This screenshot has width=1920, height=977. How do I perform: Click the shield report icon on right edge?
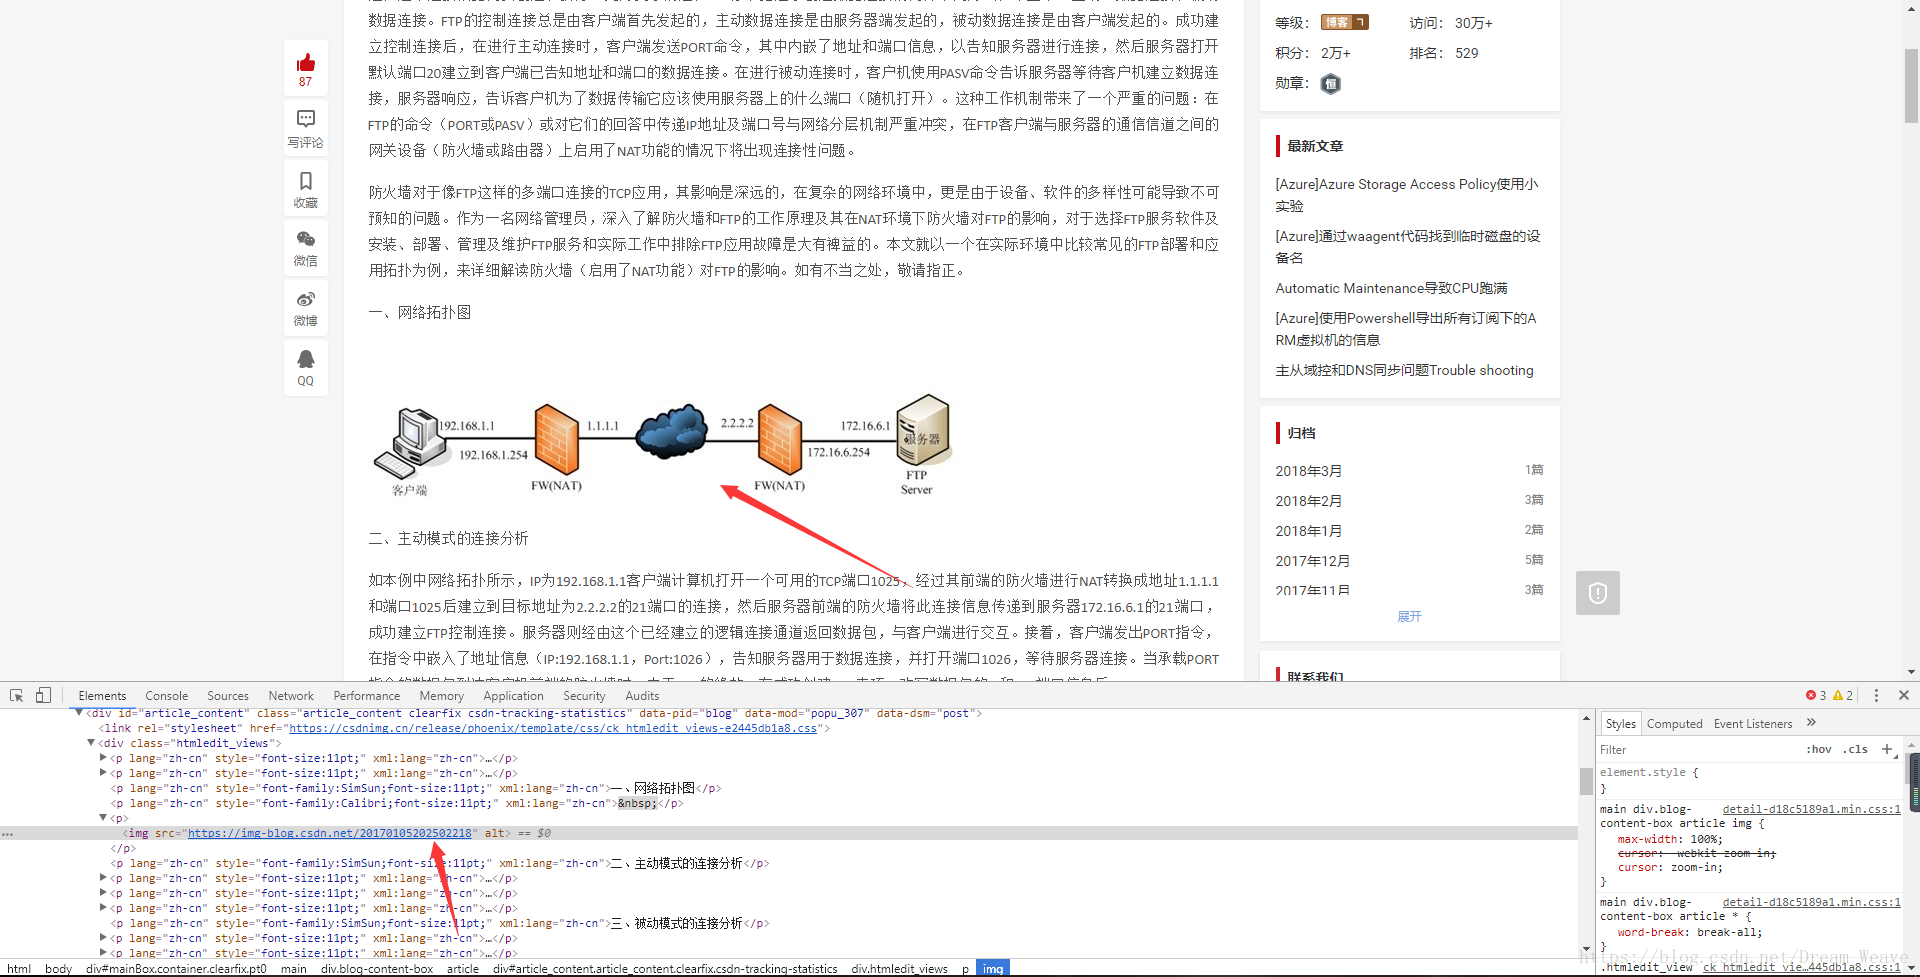click(x=1598, y=593)
